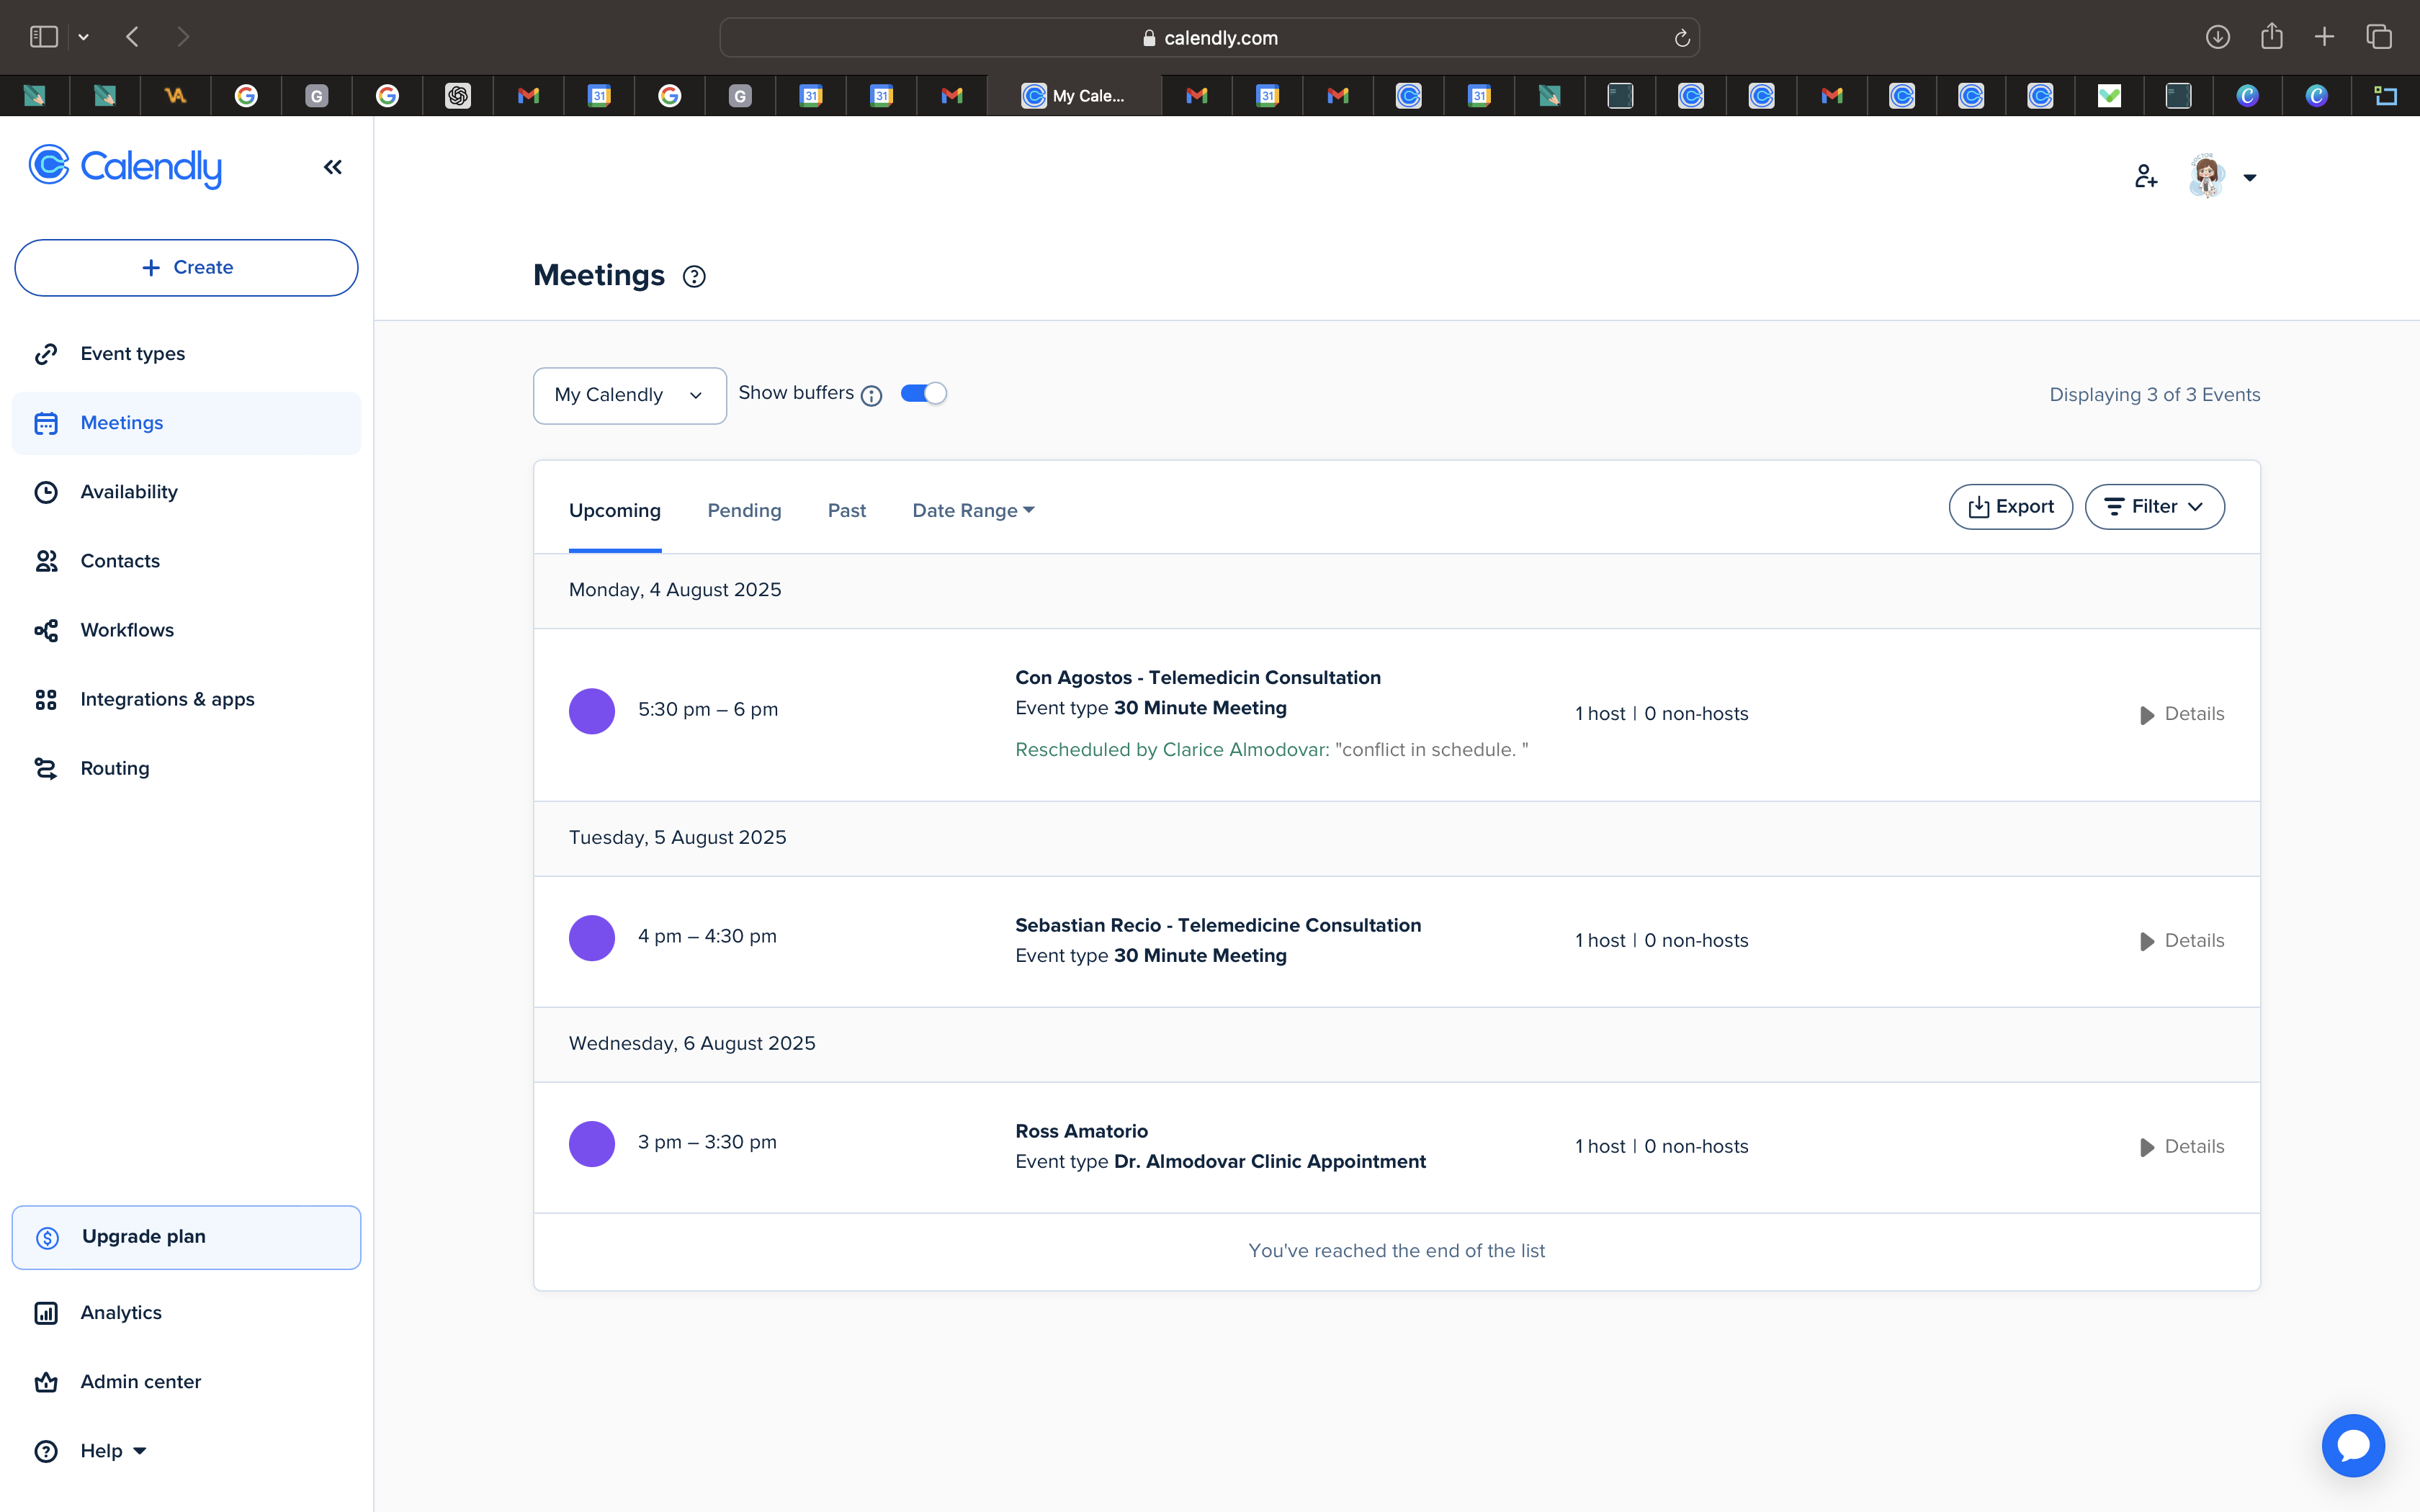Click the Calendly logo
Viewport: 2420px width, 1512px height.
click(125, 167)
